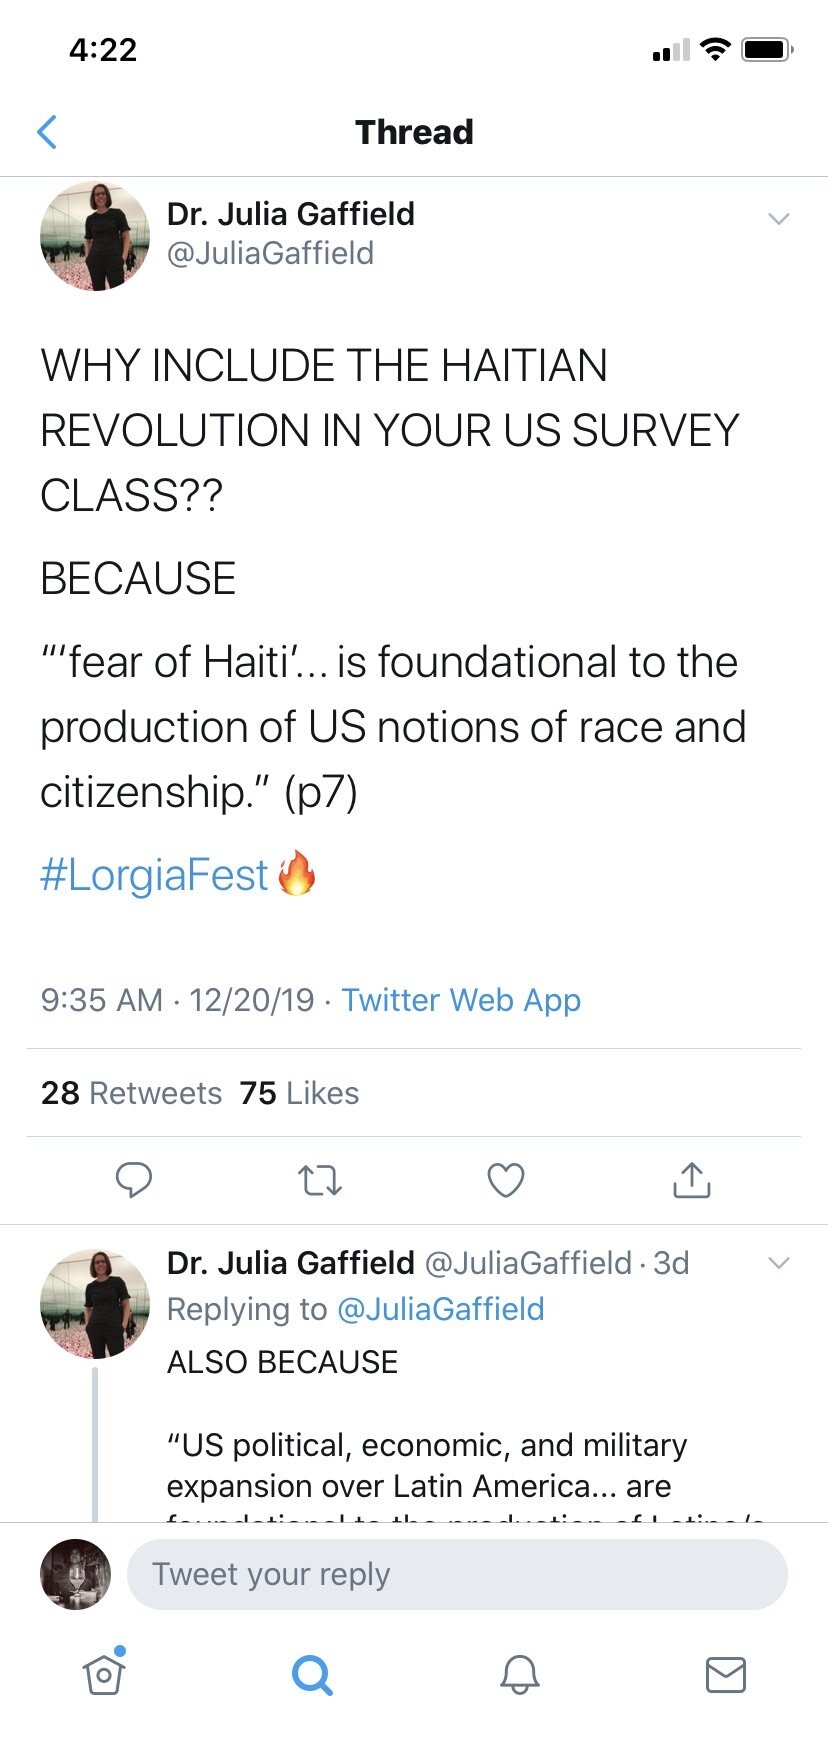
Task: Tap the back arrow in Thread header
Action: [47, 132]
